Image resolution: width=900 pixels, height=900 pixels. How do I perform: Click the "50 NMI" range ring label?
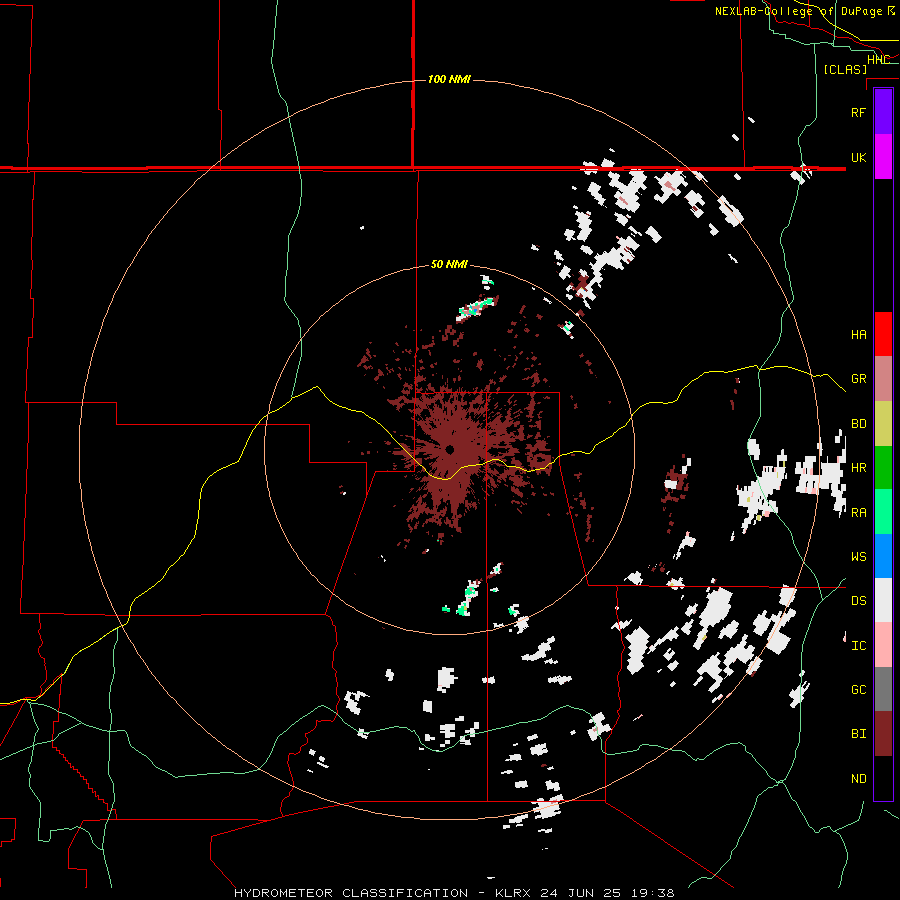449,264
